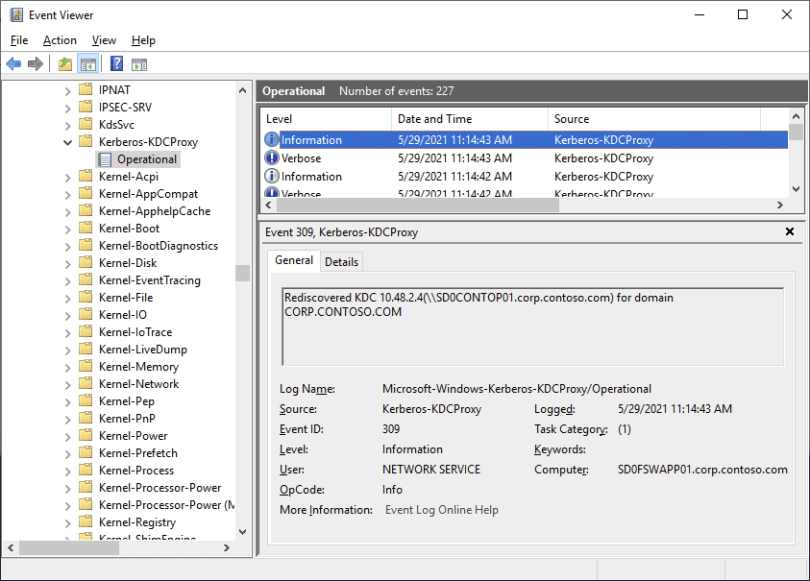Click the Back navigation arrow

tap(13, 63)
